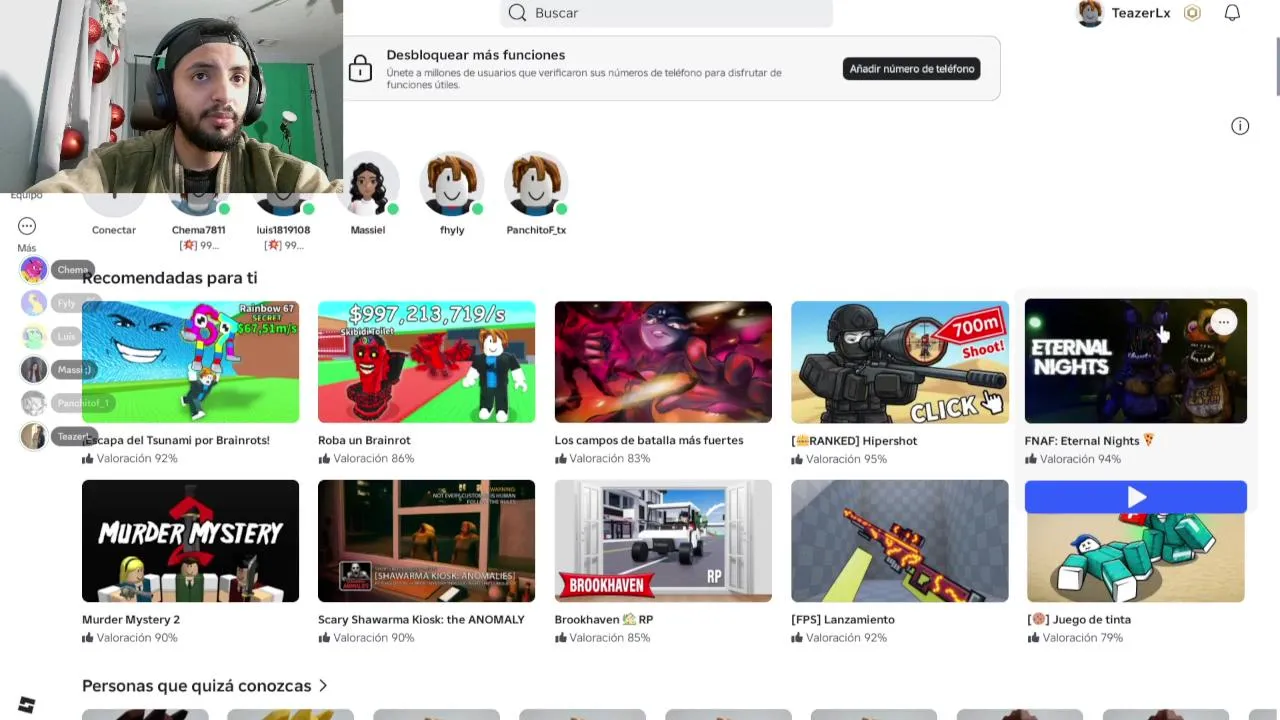Click Añadir número de teléfono button
This screenshot has height=720, width=1280.
(911, 69)
